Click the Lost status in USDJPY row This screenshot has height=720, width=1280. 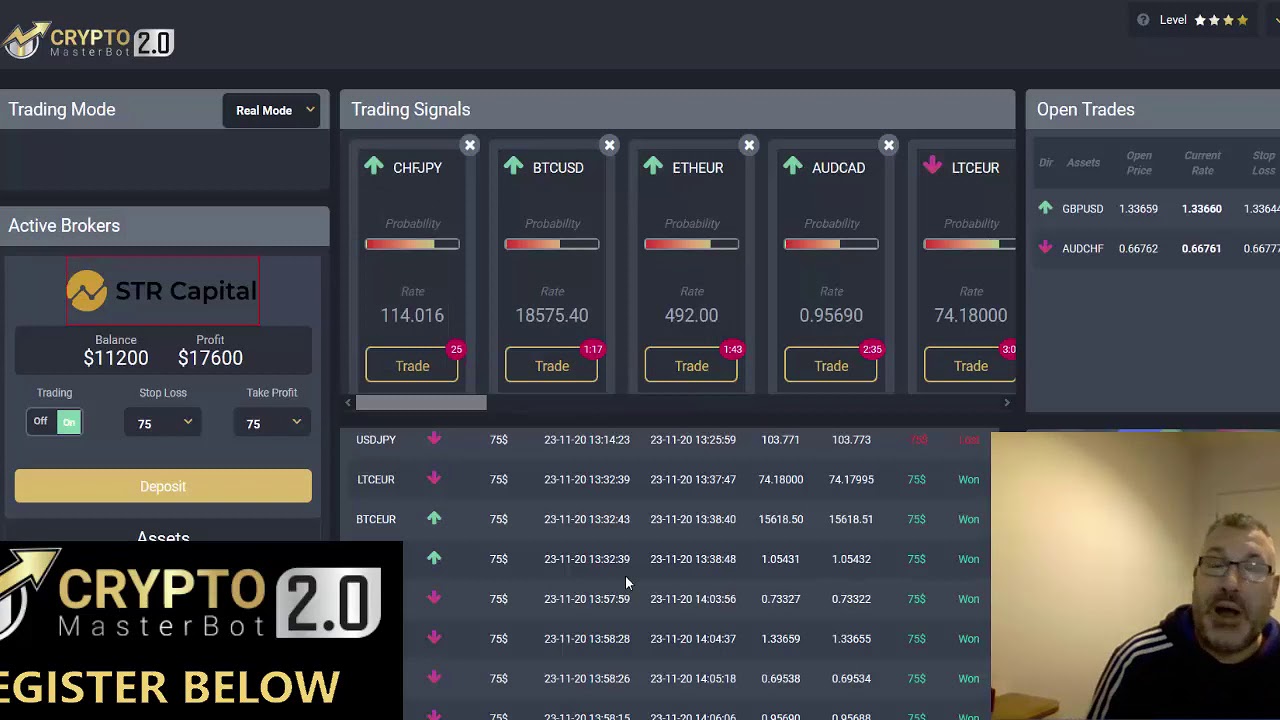(x=969, y=439)
